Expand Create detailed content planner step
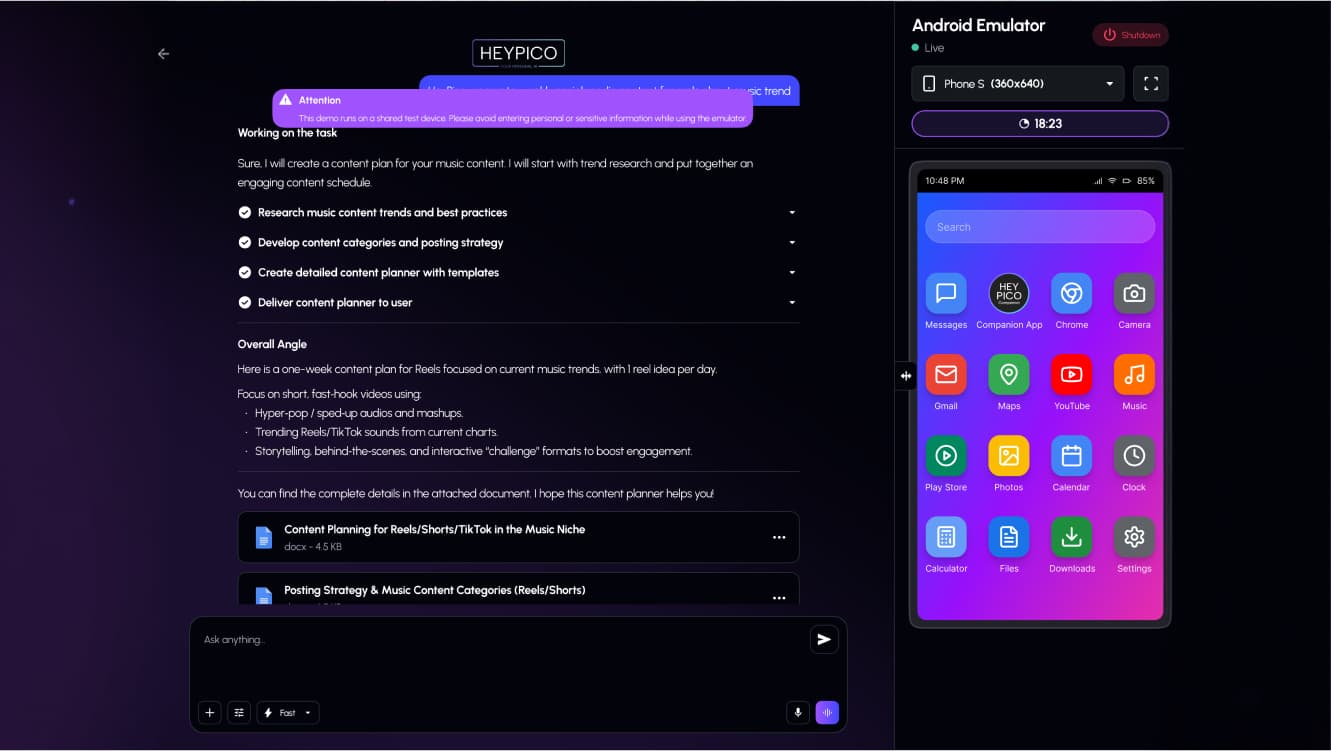 [792, 273]
